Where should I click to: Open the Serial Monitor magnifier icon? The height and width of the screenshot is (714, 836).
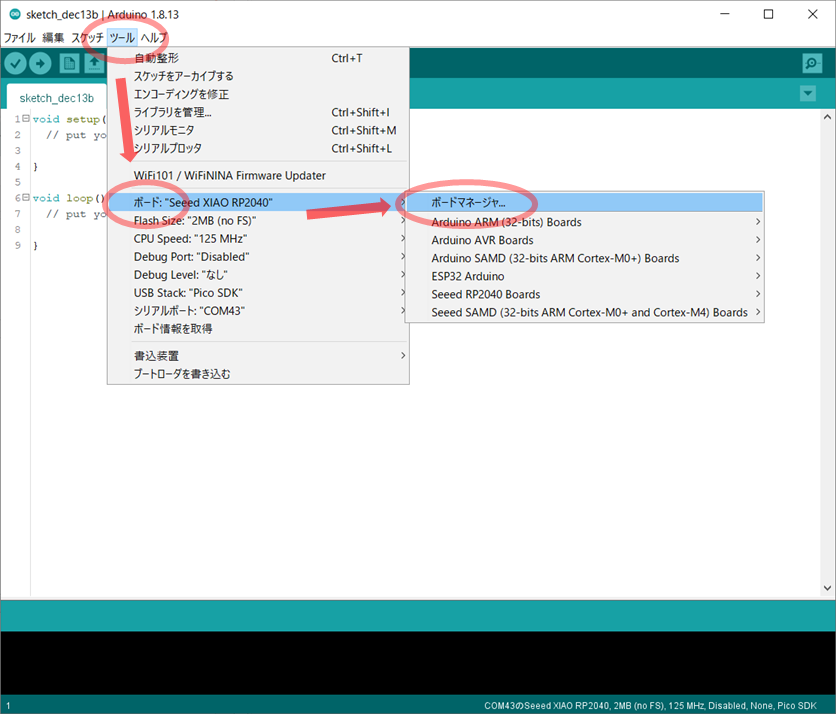coord(811,63)
